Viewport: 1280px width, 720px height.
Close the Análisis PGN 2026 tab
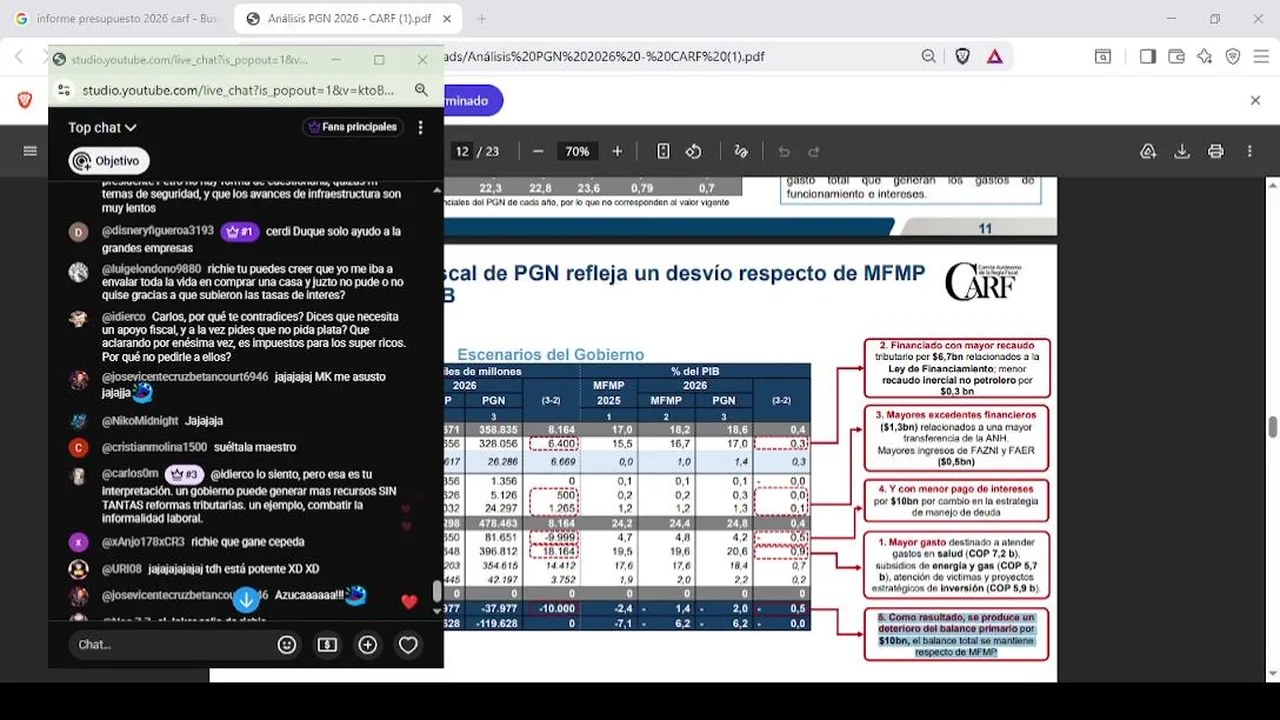[x=446, y=19]
